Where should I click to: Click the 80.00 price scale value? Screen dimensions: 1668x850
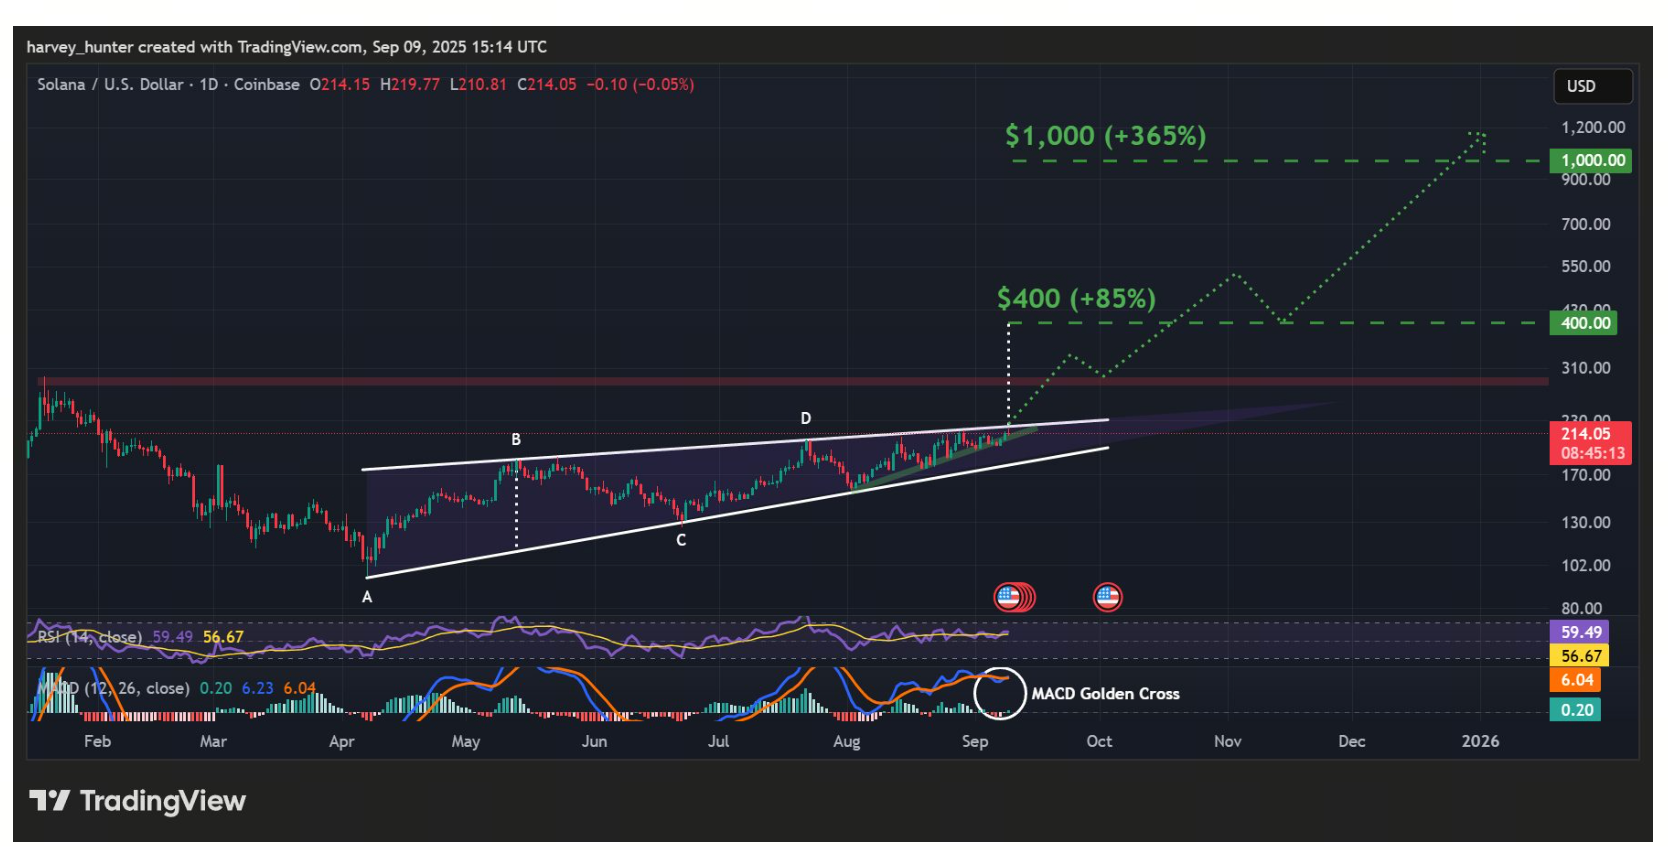tap(1581, 608)
